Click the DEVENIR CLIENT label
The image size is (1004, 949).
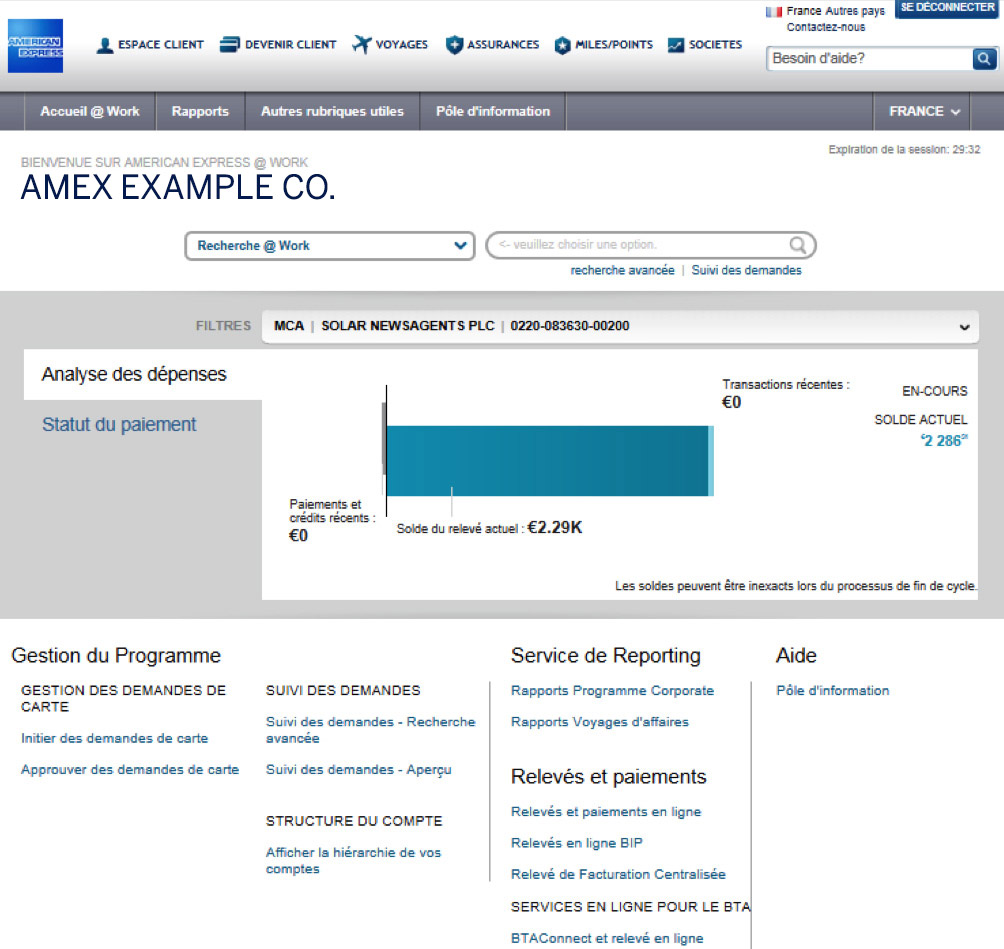[291, 45]
